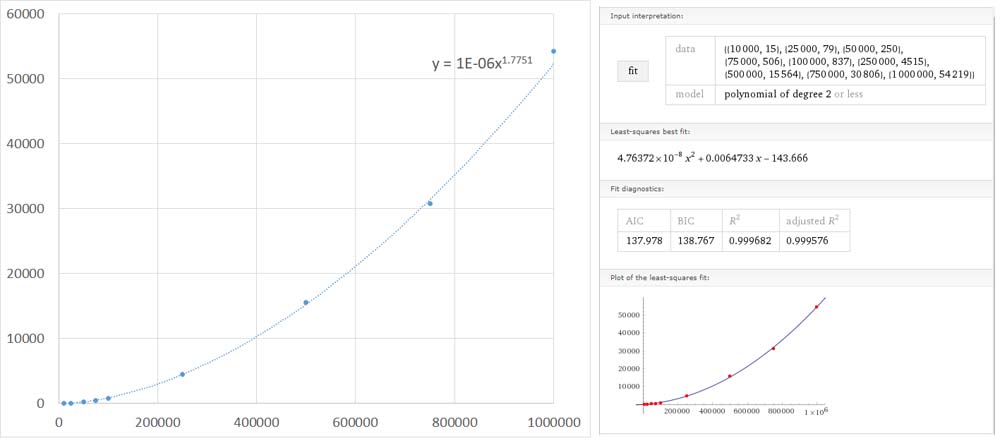This screenshot has width=1000, height=441.
Task: Click the BIC value 138.767
Action: pyautogui.click(x=696, y=240)
